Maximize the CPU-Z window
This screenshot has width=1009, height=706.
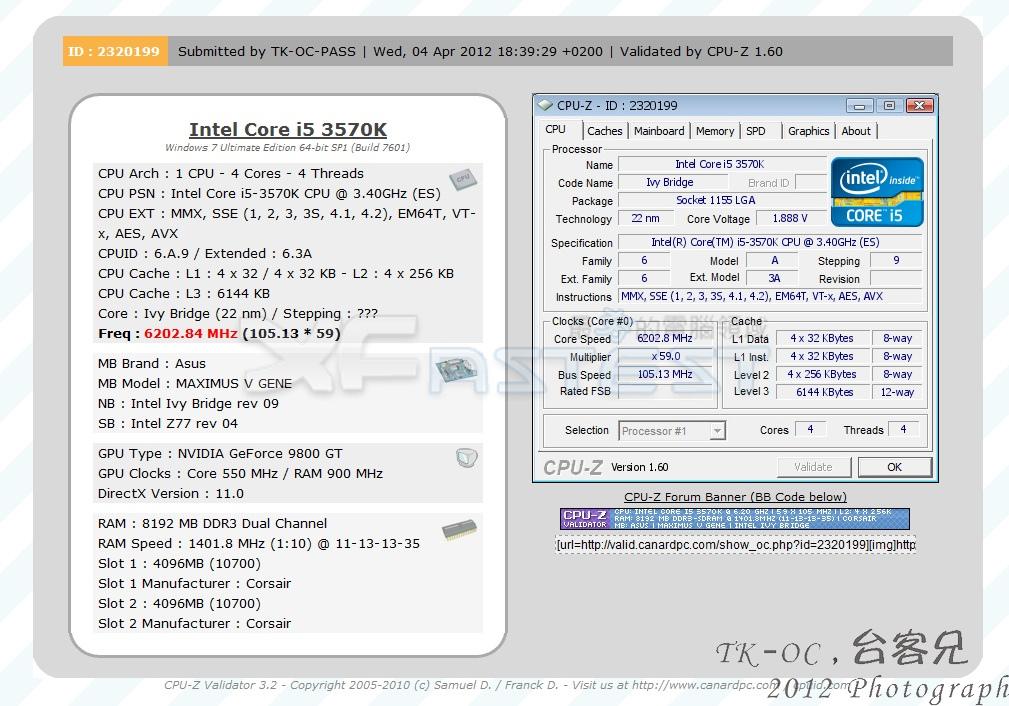click(x=889, y=106)
